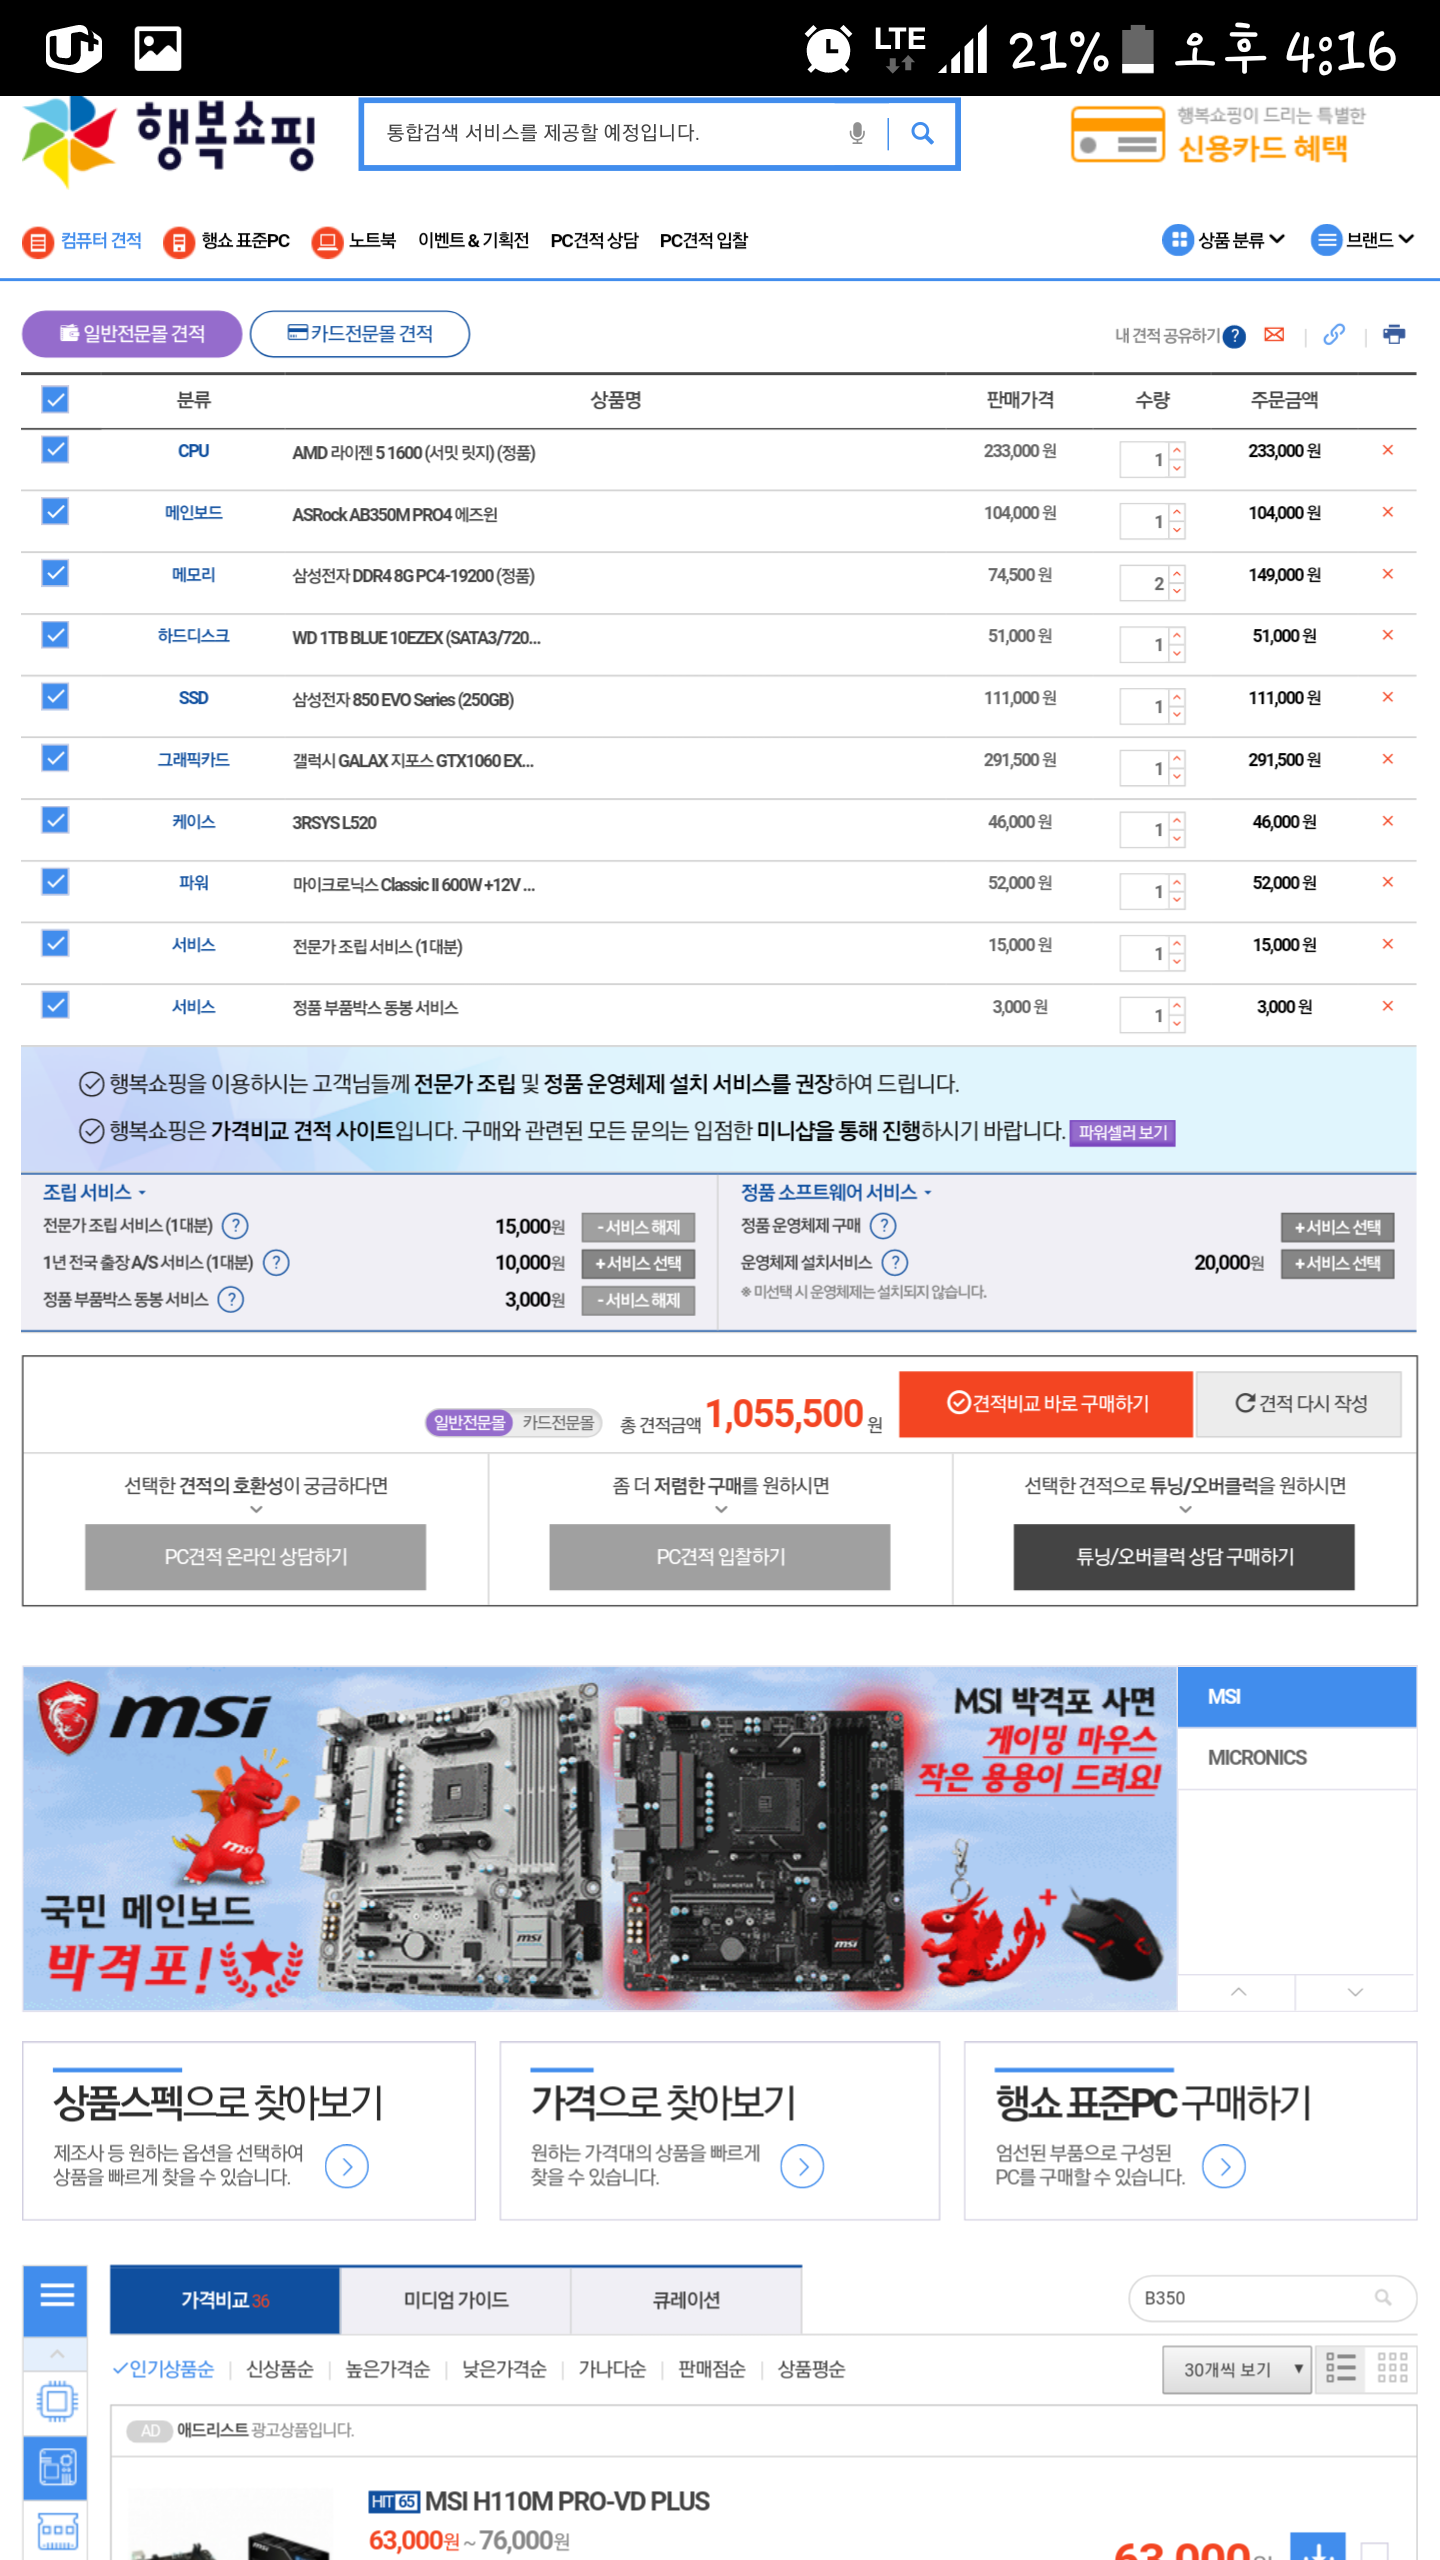The width and height of the screenshot is (1440, 2560).
Task: Uncheck the CPU row checkbox
Action: tap(55, 450)
